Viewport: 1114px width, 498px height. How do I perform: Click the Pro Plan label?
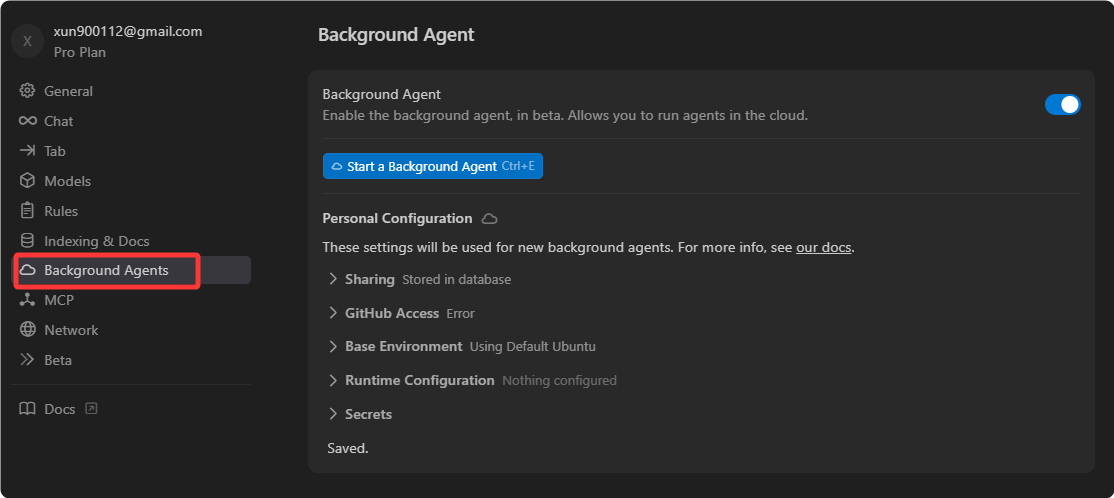(x=80, y=52)
